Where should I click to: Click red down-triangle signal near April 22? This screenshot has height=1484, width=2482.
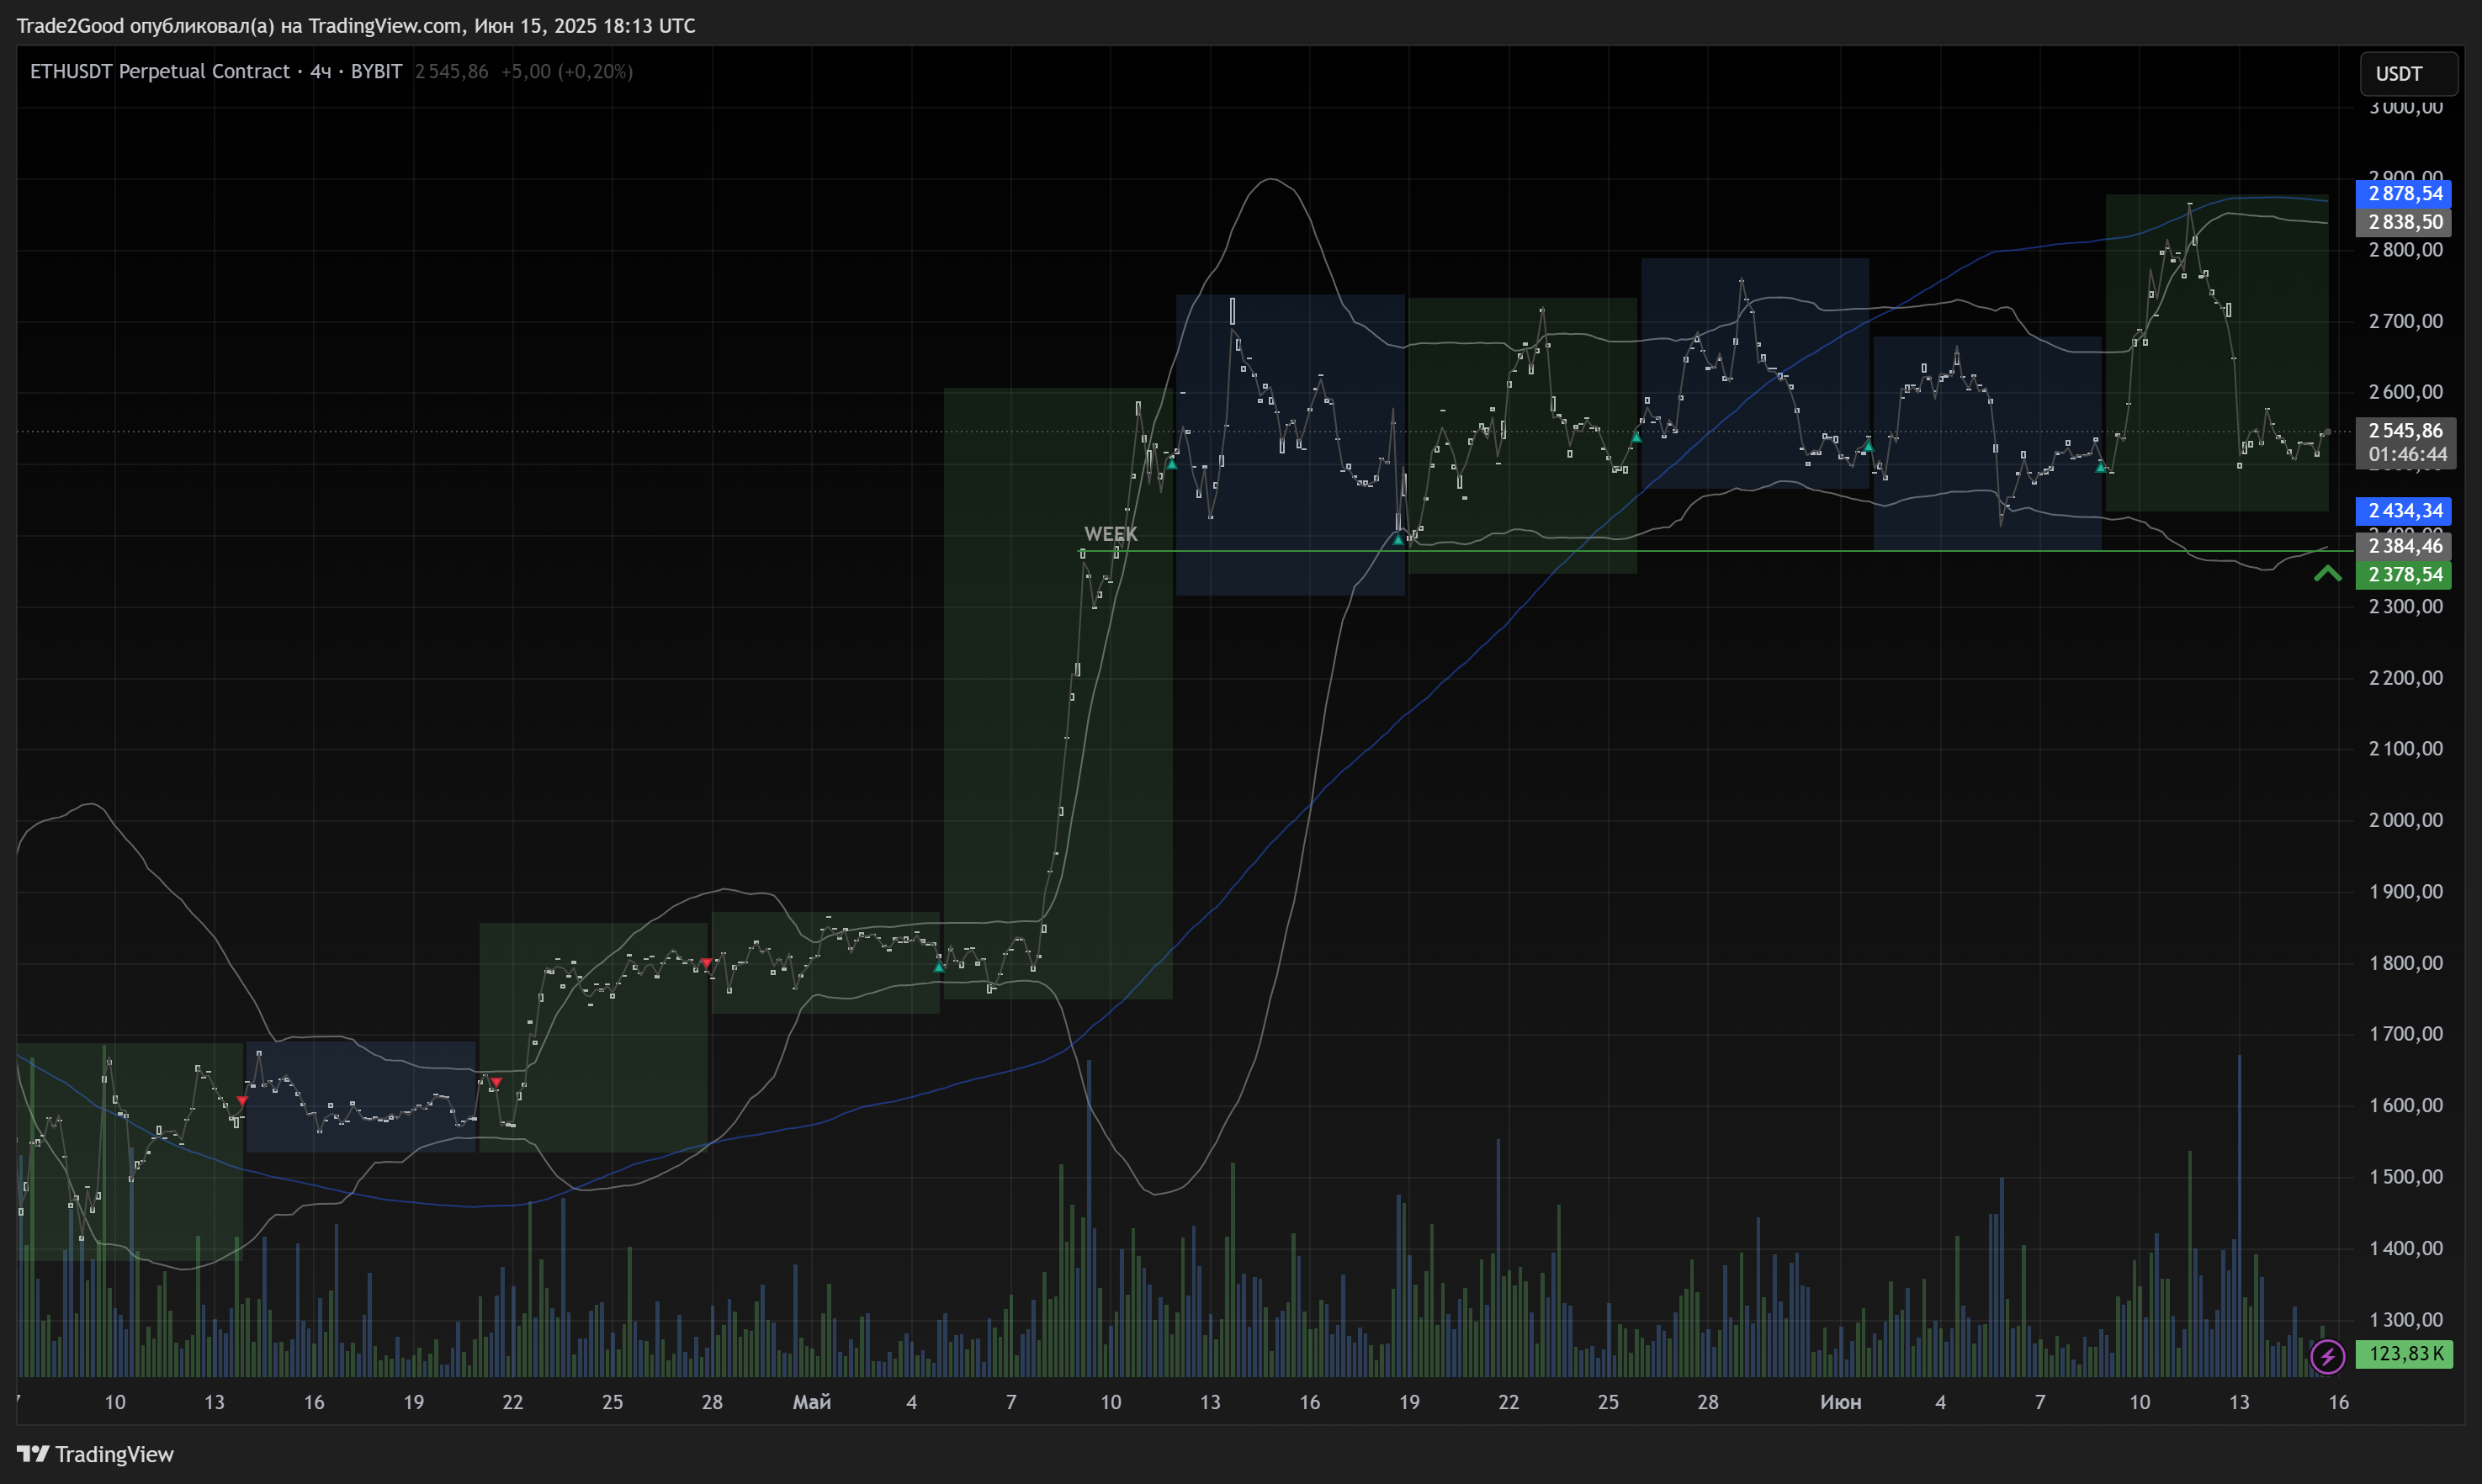point(496,1083)
